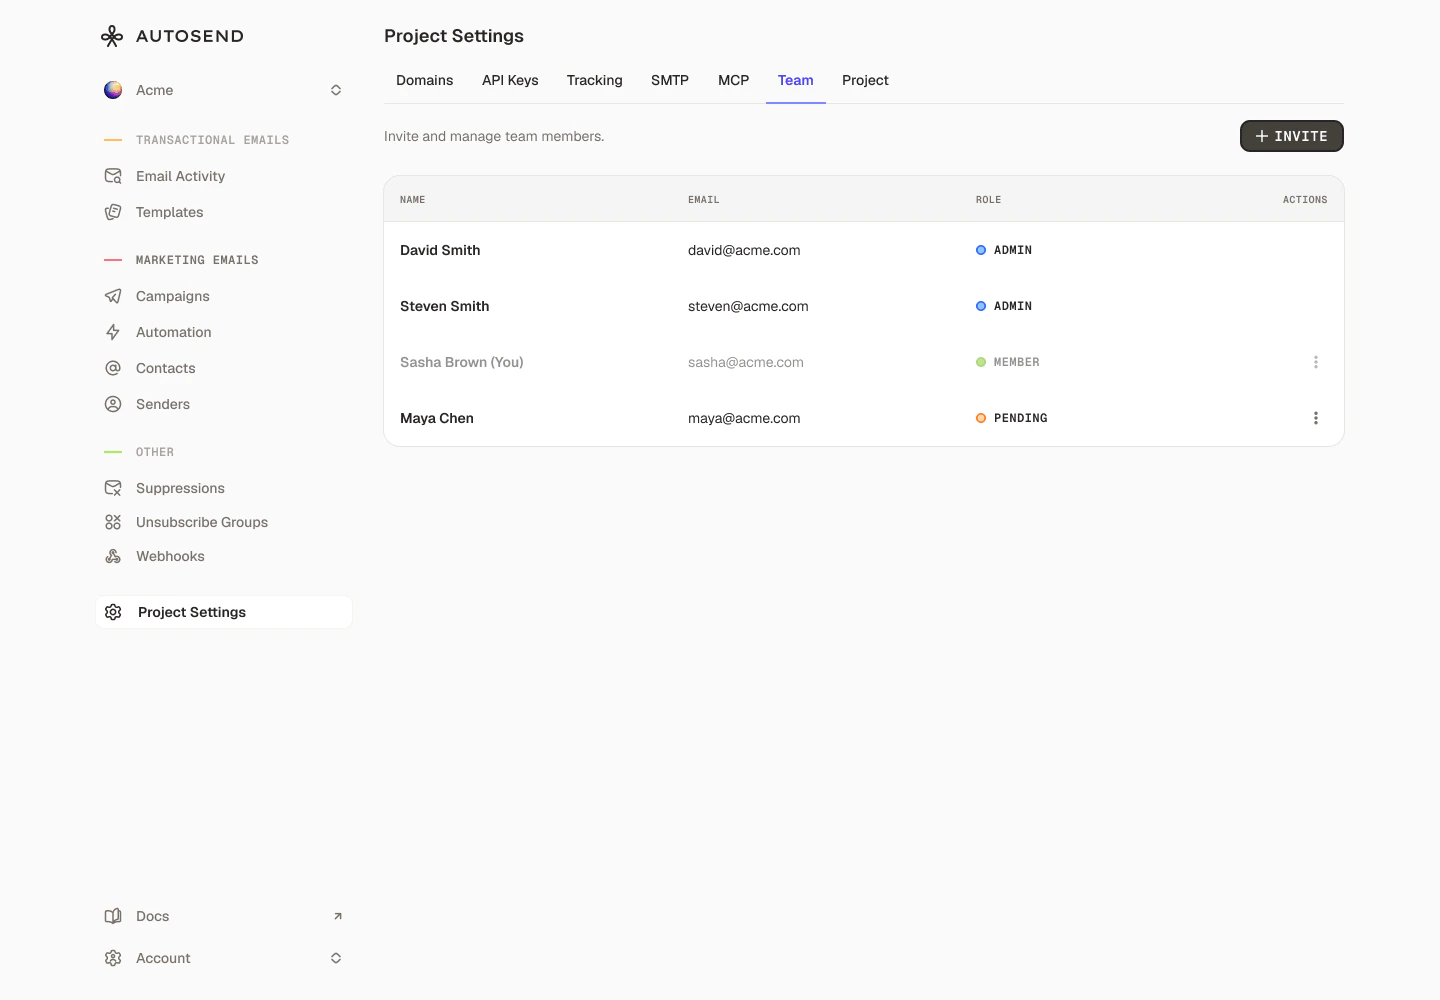Switch to the MCP tab
This screenshot has height=1000, width=1440.
coord(734,80)
